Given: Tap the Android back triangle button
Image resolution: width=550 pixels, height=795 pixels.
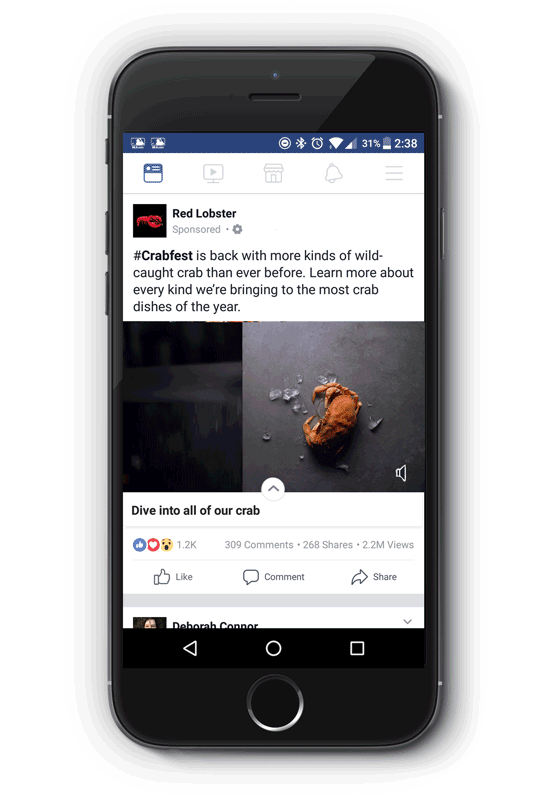Looking at the screenshot, I should coord(190,648).
